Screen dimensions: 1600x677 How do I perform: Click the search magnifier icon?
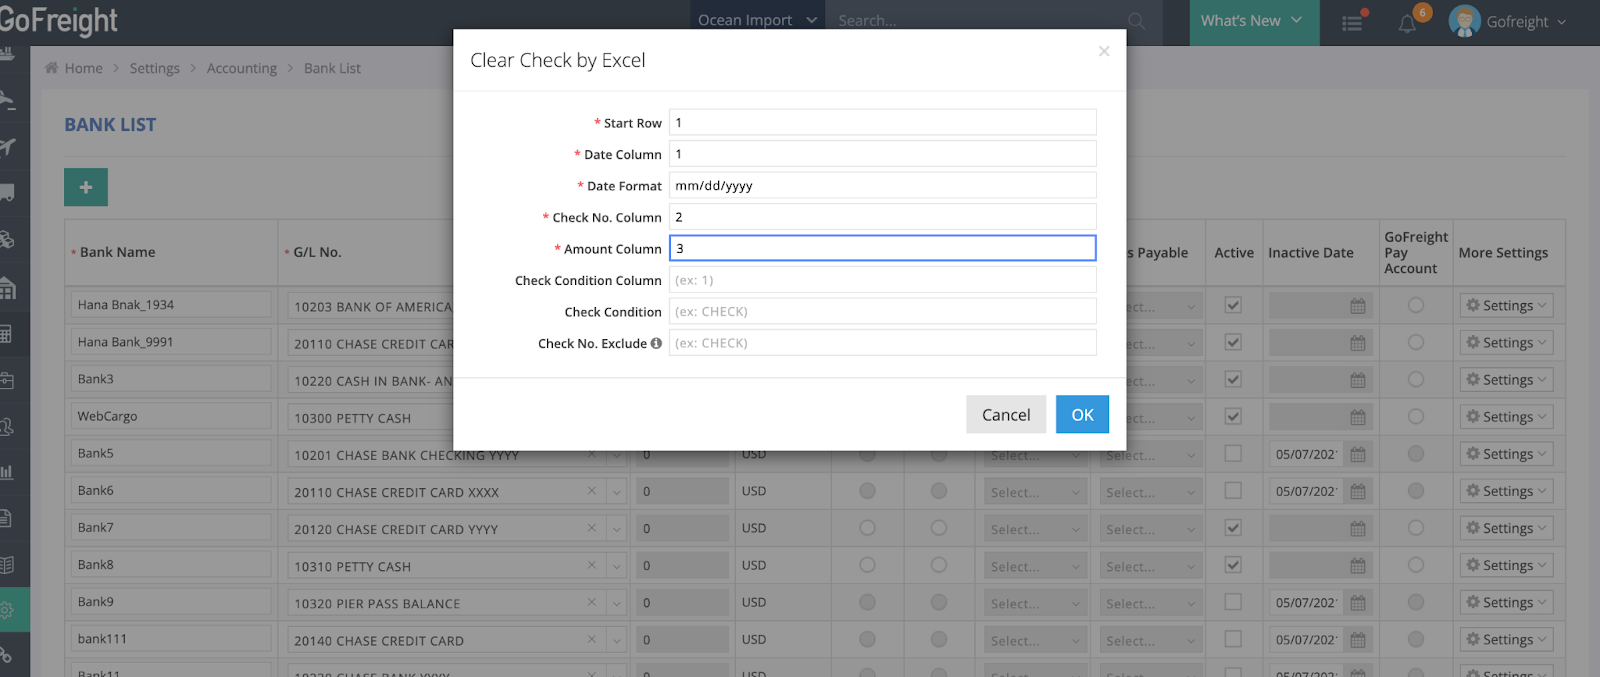coord(1136,21)
